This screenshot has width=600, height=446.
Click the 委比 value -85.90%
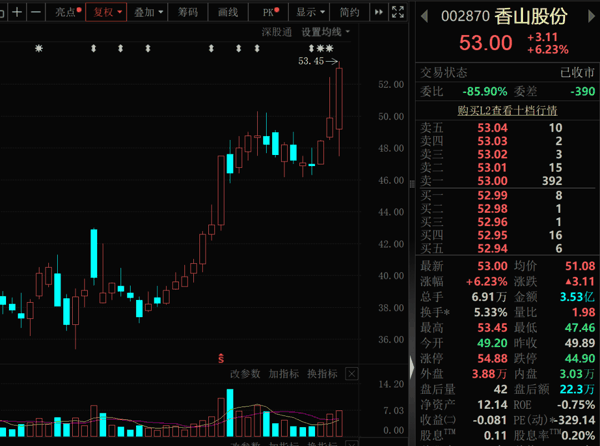[x=485, y=92]
